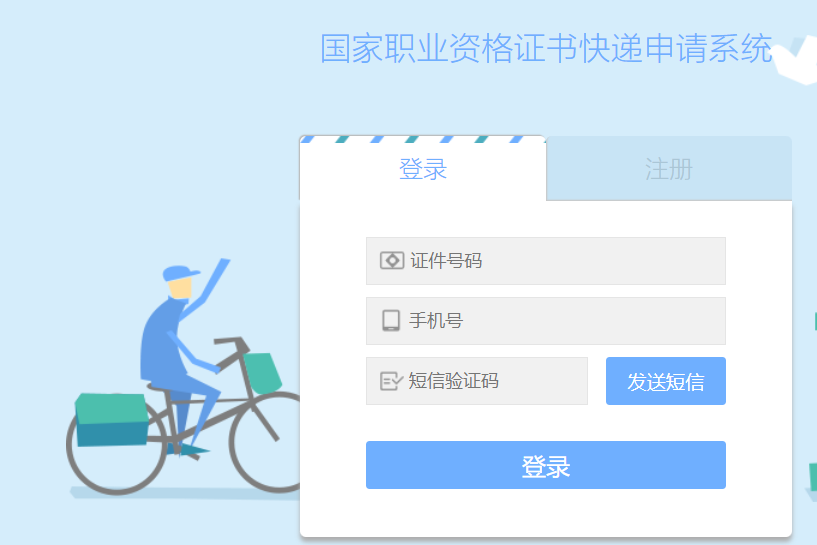Click the white bird illustration near the title
Image resolution: width=817 pixels, height=545 pixels.
(x=795, y=58)
